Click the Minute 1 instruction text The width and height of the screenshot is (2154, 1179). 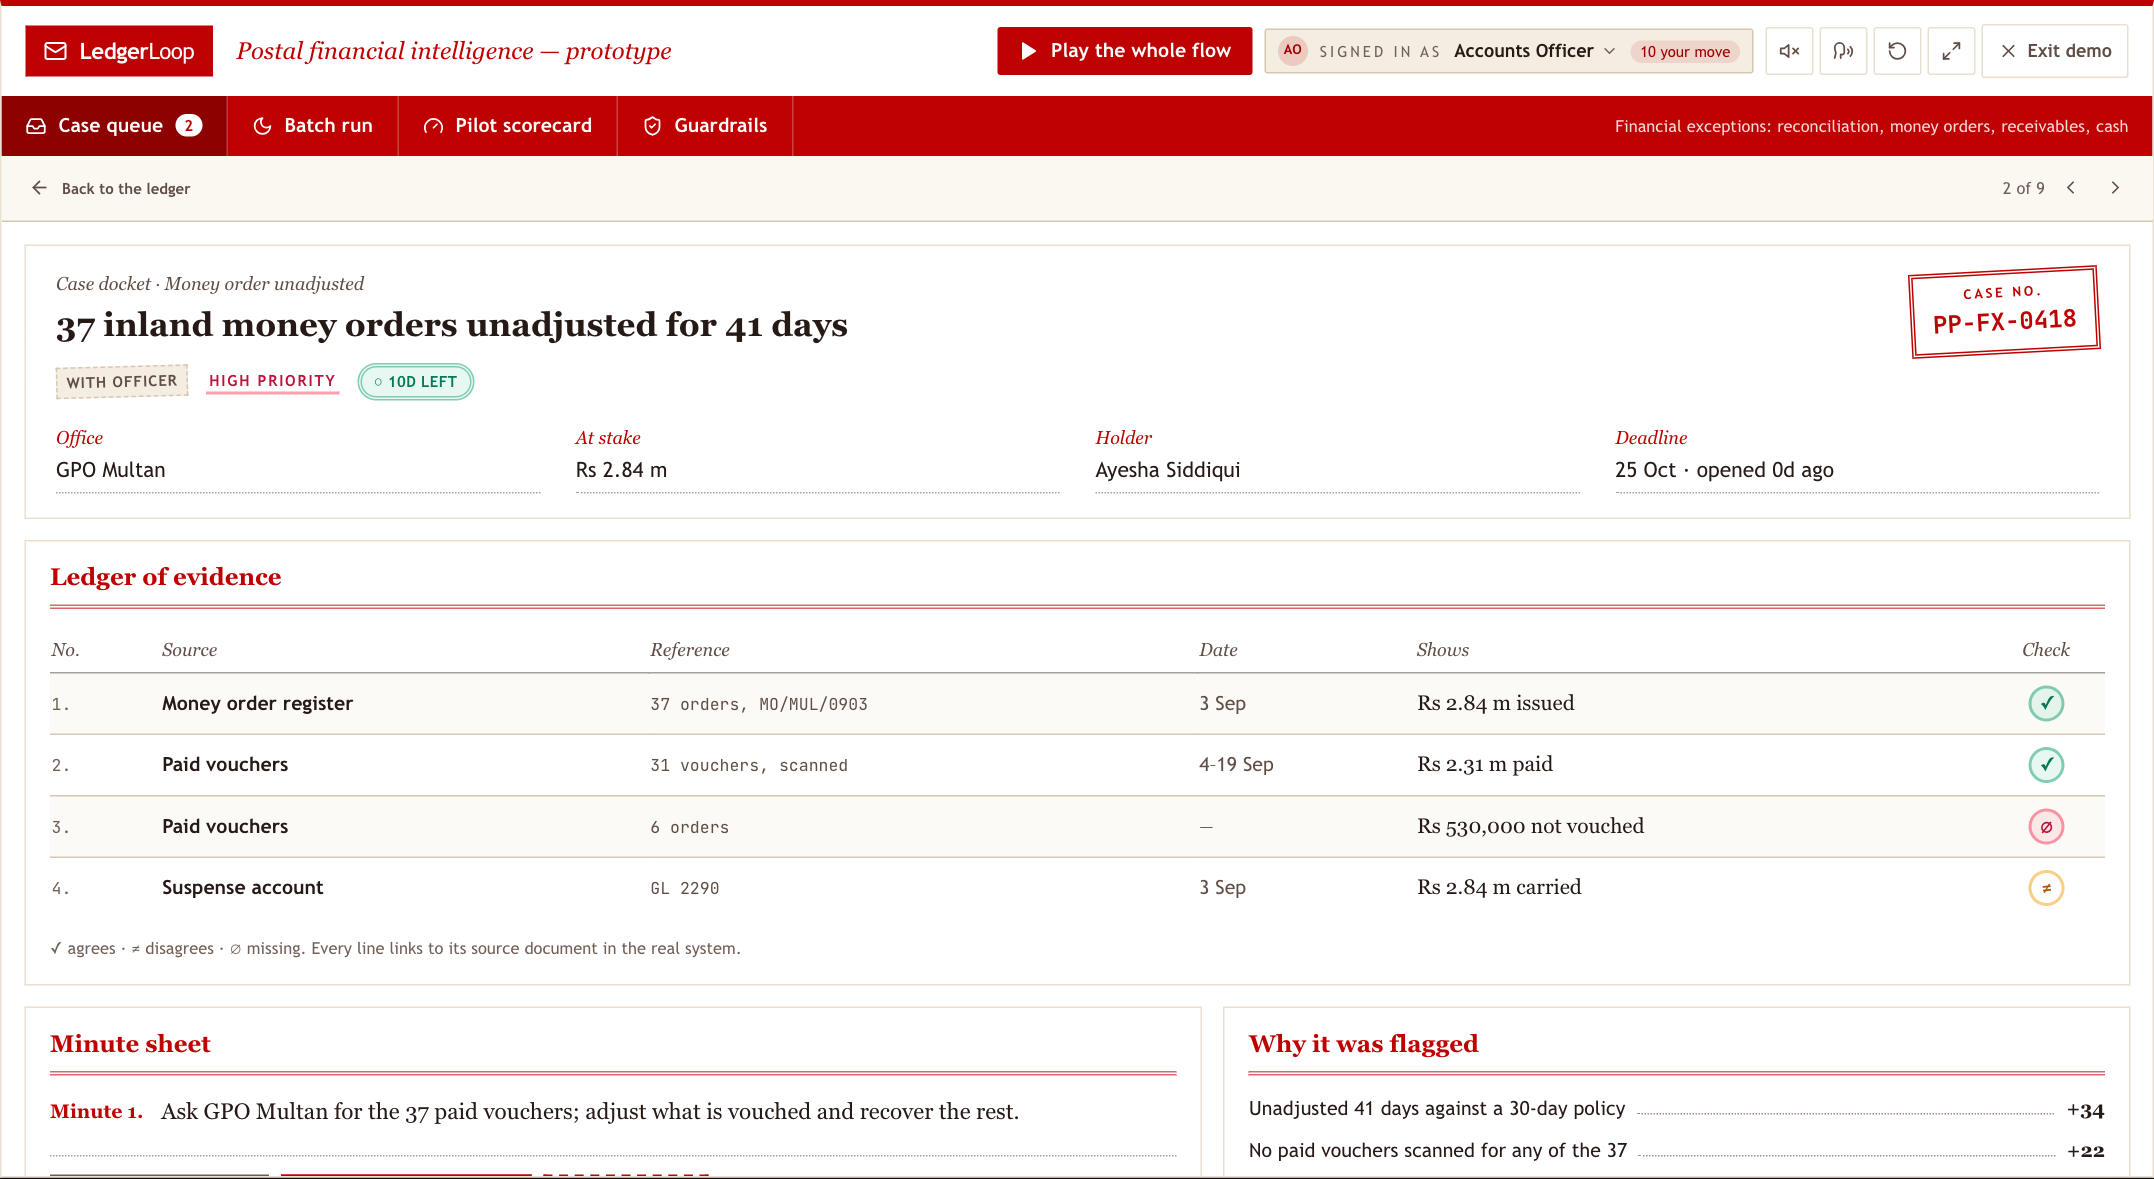pos(590,1112)
